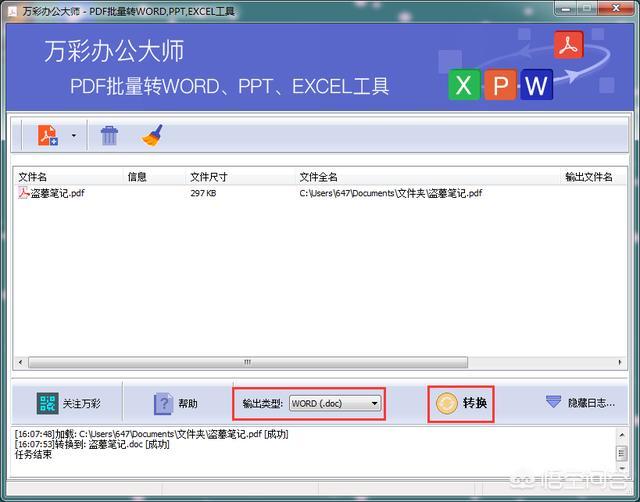The width and height of the screenshot is (640, 502).
Task: Click the 转换 convert button
Action: (x=461, y=403)
